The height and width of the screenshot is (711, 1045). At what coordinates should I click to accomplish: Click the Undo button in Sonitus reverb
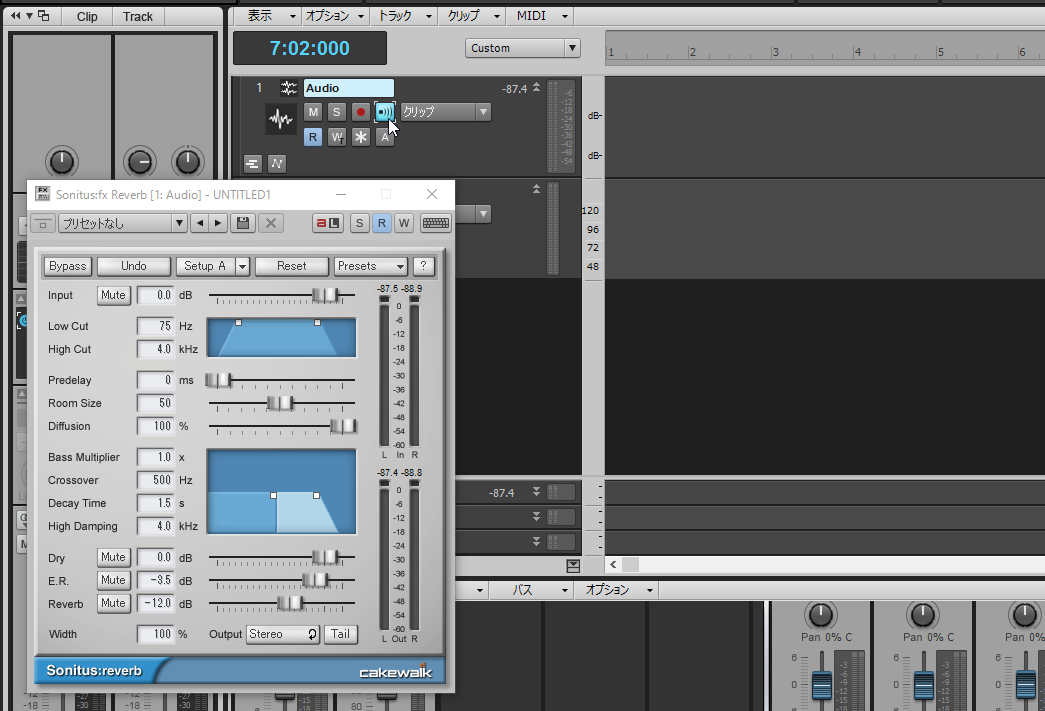[133, 267]
